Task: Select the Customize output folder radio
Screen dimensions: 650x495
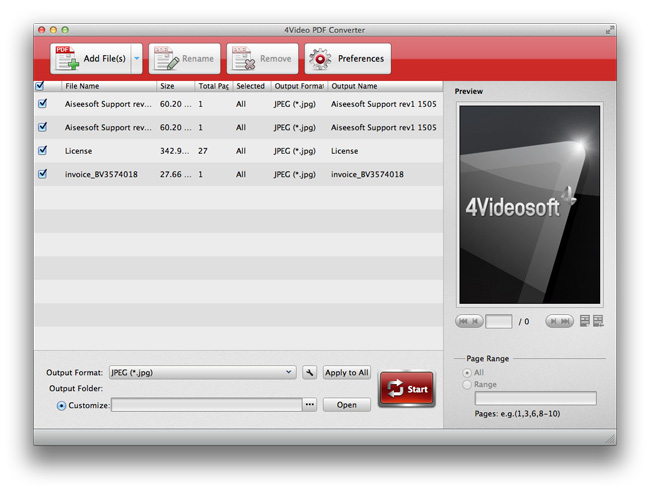Action: click(x=61, y=405)
